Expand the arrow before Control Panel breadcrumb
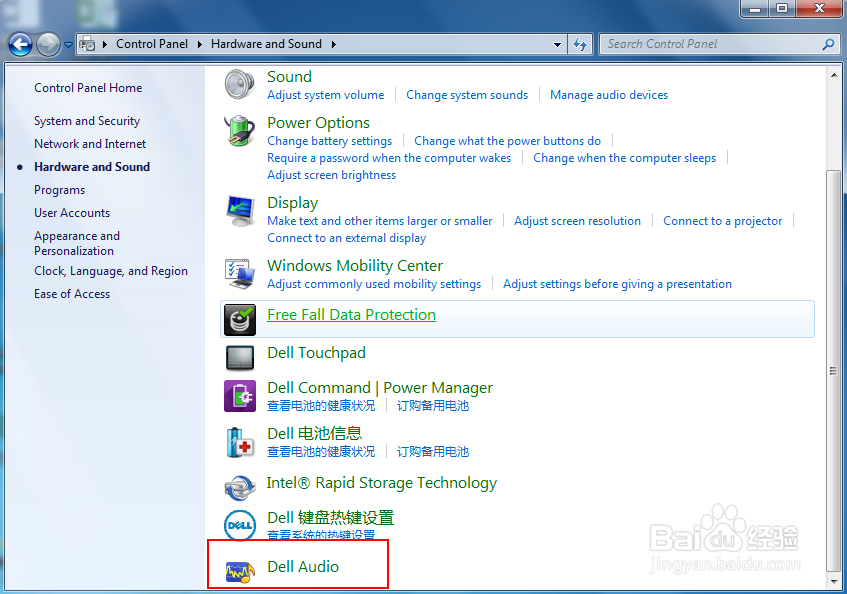Screen dimensions: 847x594 (x=105, y=44)
